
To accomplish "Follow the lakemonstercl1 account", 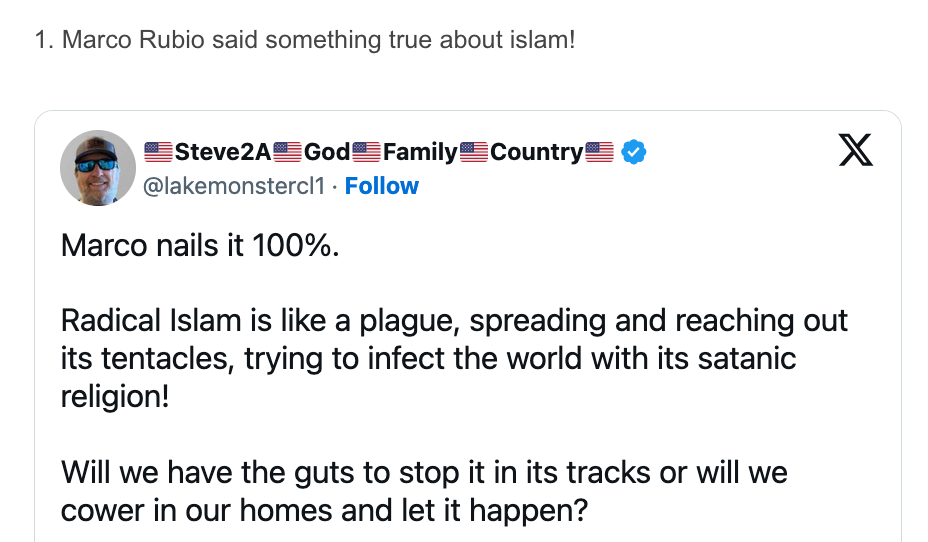I will [x=382, y=186].
